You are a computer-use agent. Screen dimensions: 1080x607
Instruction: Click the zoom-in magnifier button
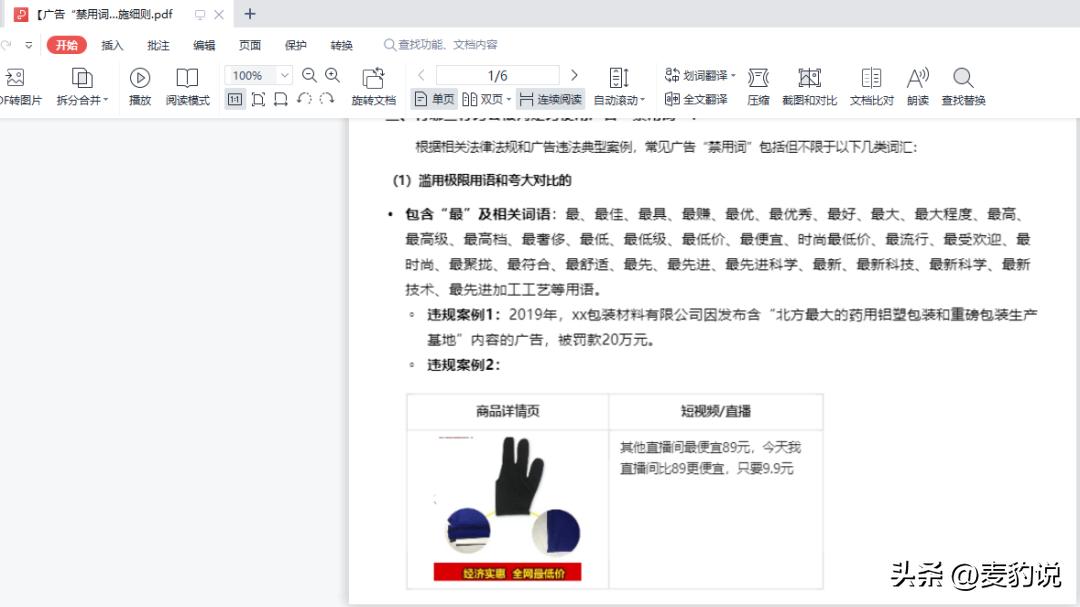[x=331, y=75]
